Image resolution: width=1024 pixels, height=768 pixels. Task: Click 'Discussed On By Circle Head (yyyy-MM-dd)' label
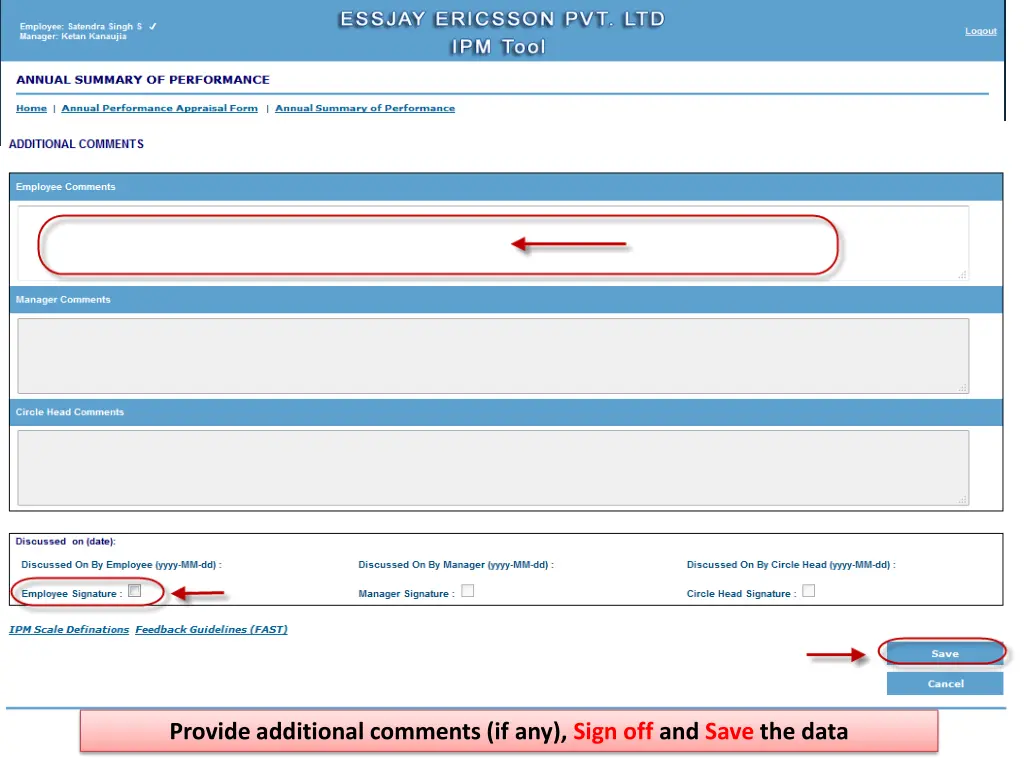[x=791, y=565]
